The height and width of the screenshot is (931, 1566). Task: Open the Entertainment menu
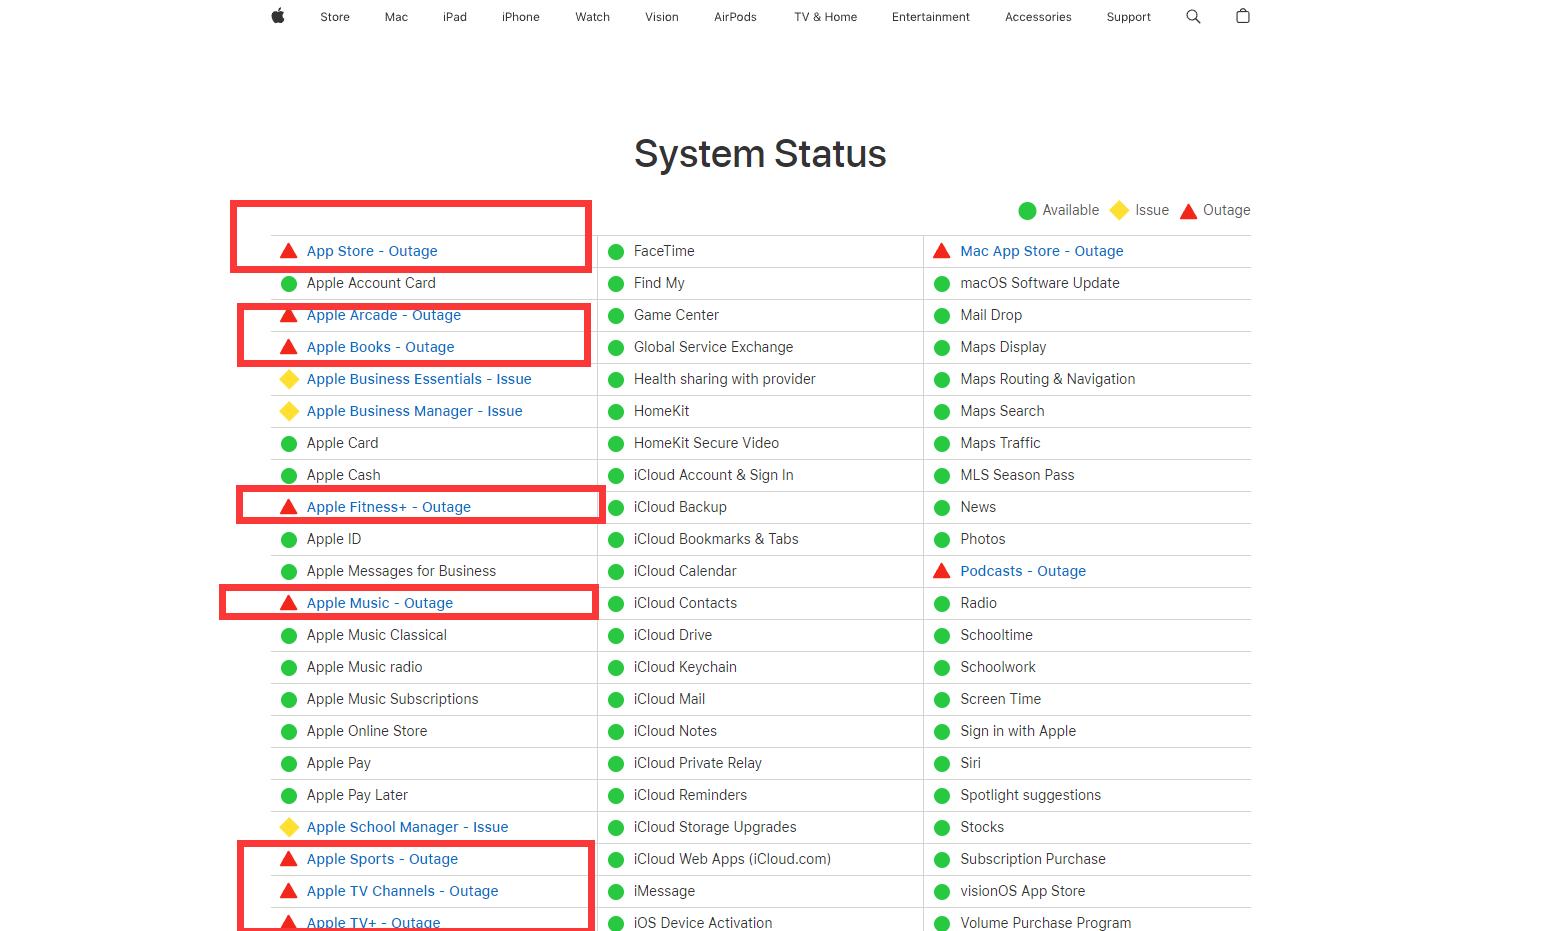(931, 17)
